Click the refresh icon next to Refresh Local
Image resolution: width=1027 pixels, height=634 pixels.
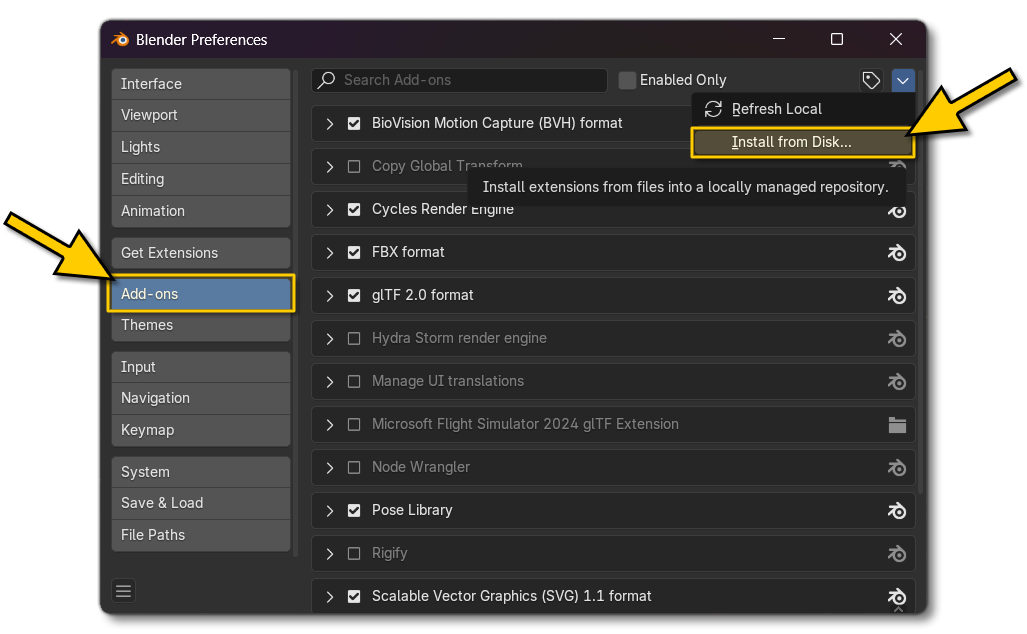(x=712, y=109)
